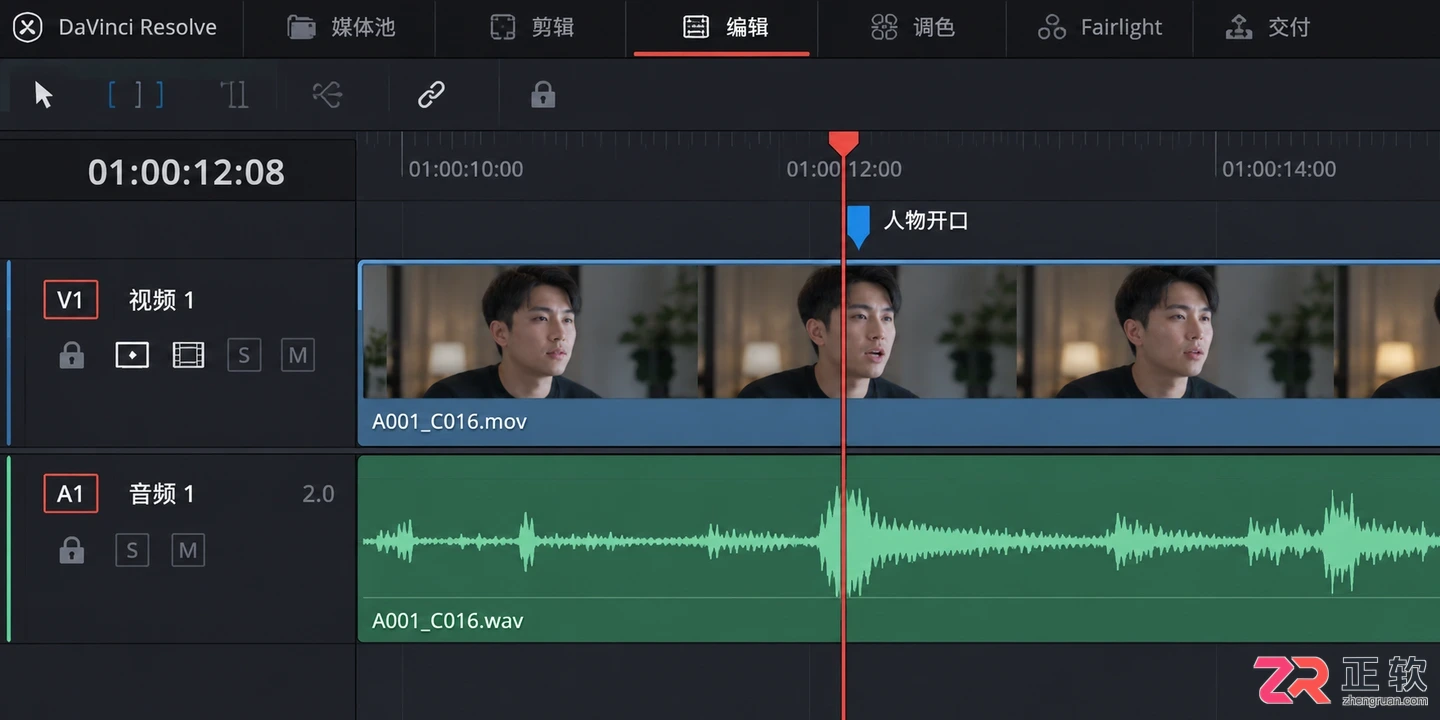Viewport: 1440px width, 720px height.
Task: Toggle the linked selection chain icon
Action: [x=431, y=95]
